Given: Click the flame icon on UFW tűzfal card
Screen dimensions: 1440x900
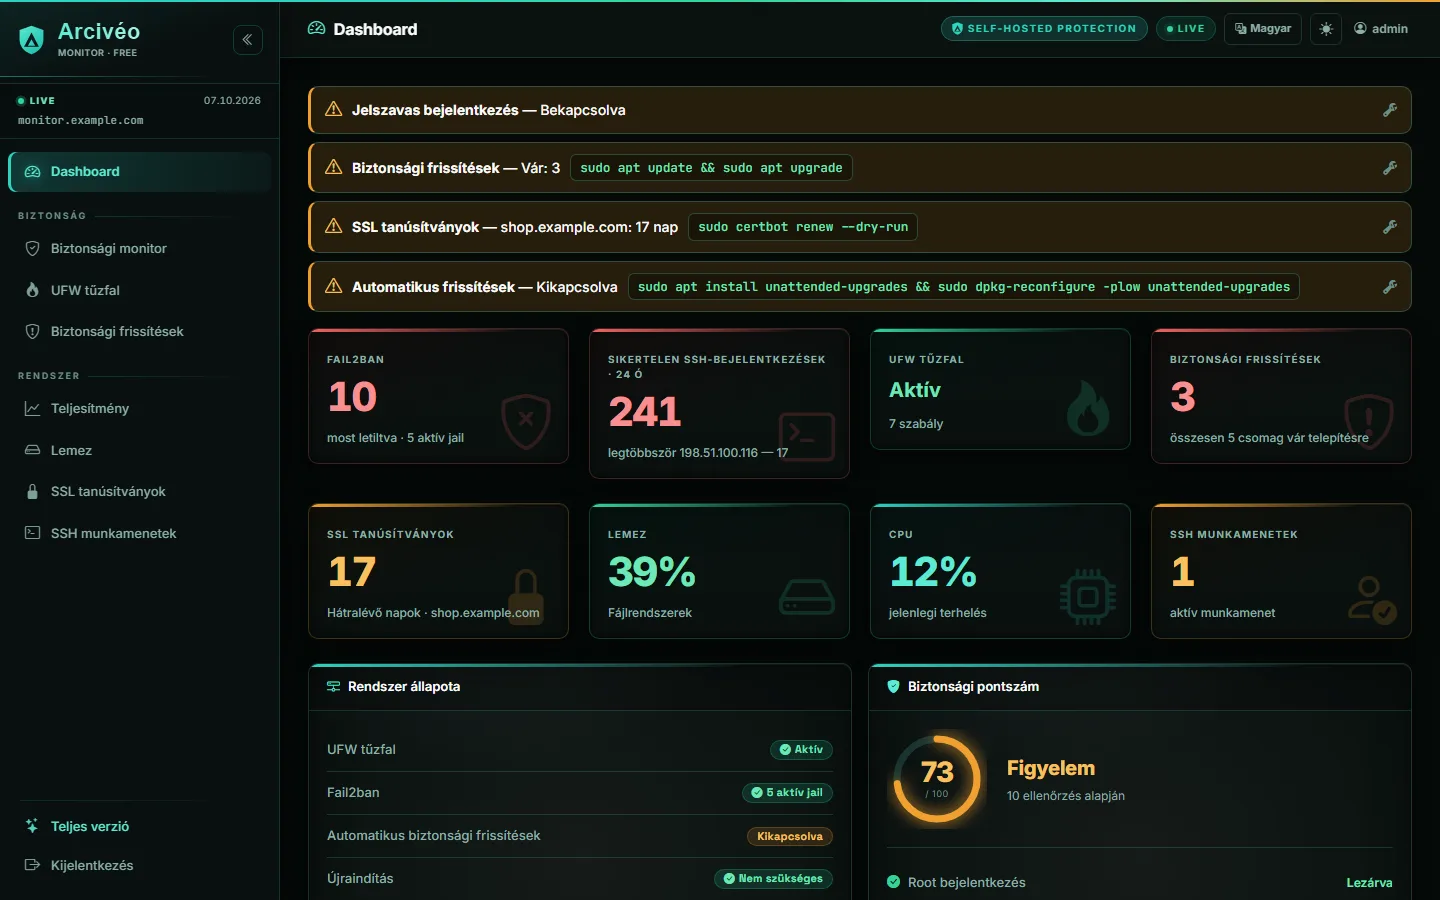Looking at the screenshot, I should pyautogui.click(x=1087, y=408).
